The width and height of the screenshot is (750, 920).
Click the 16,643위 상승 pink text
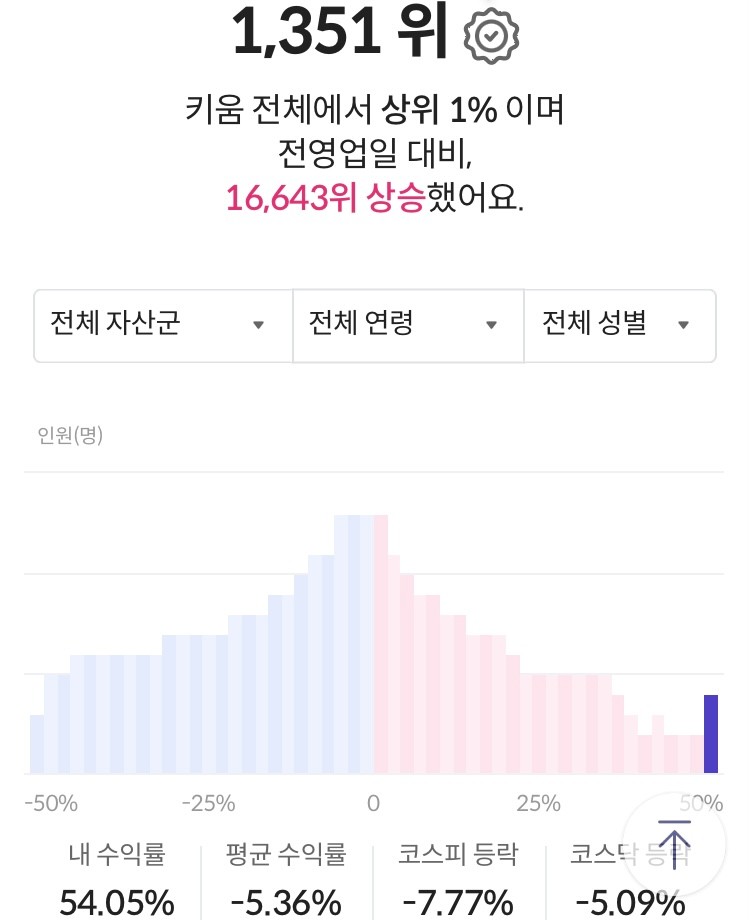coord(326,197)
